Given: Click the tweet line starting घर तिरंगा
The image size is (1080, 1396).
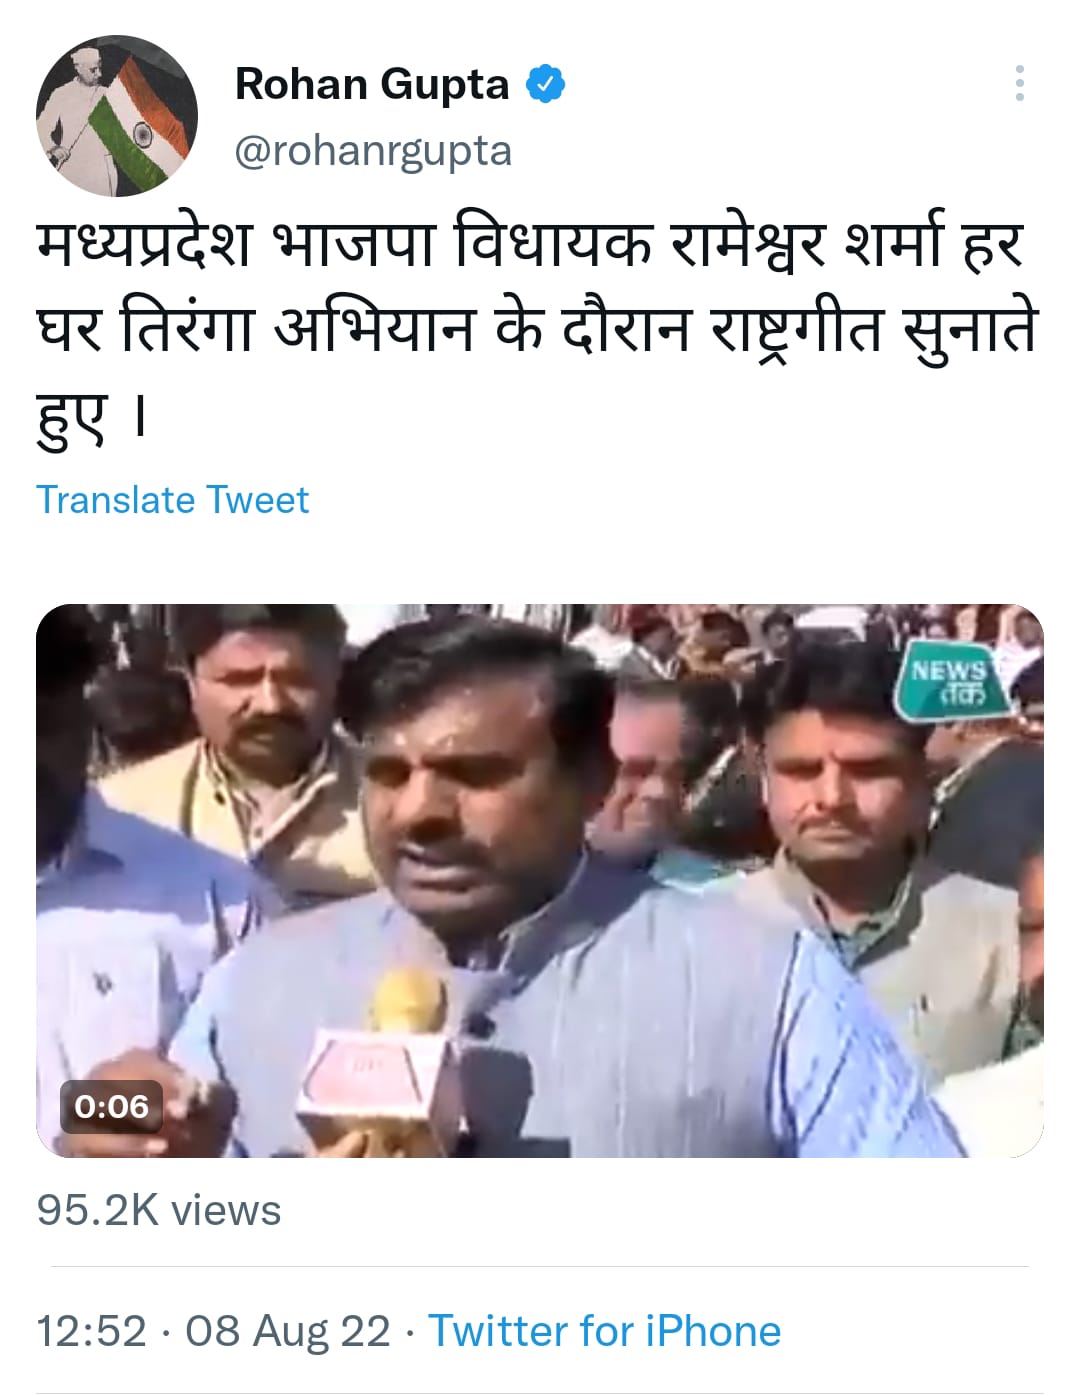Looking at the screenshot, I should point(538,332).
